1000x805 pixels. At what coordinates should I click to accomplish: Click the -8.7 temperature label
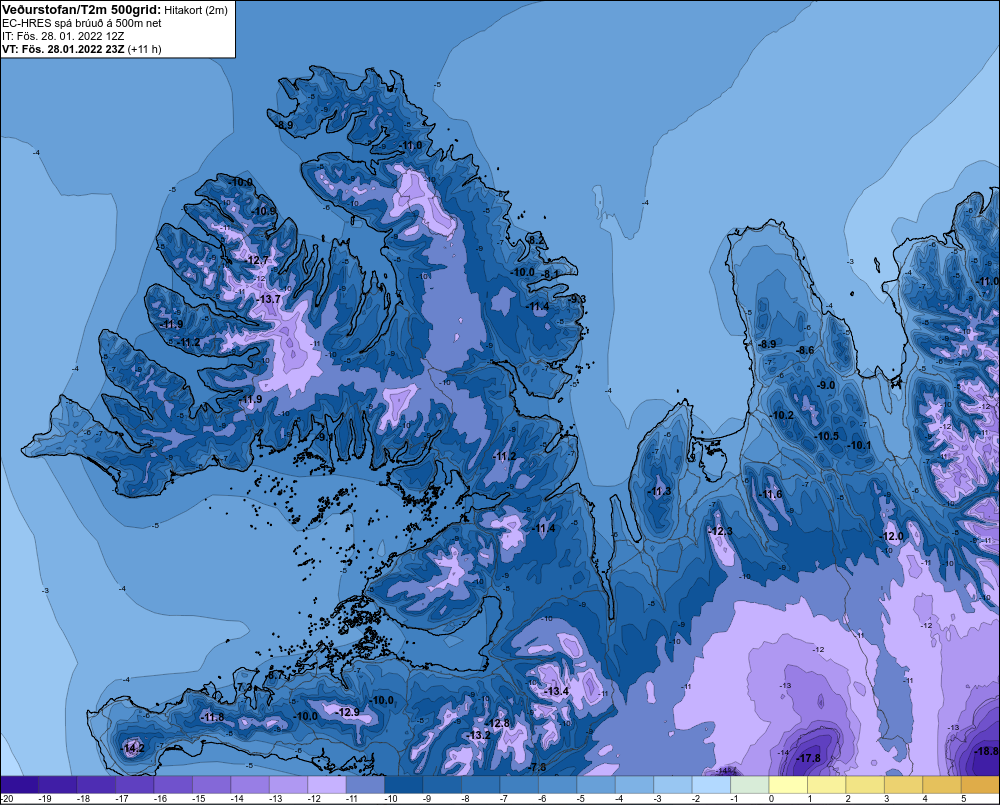click(275, 675)
